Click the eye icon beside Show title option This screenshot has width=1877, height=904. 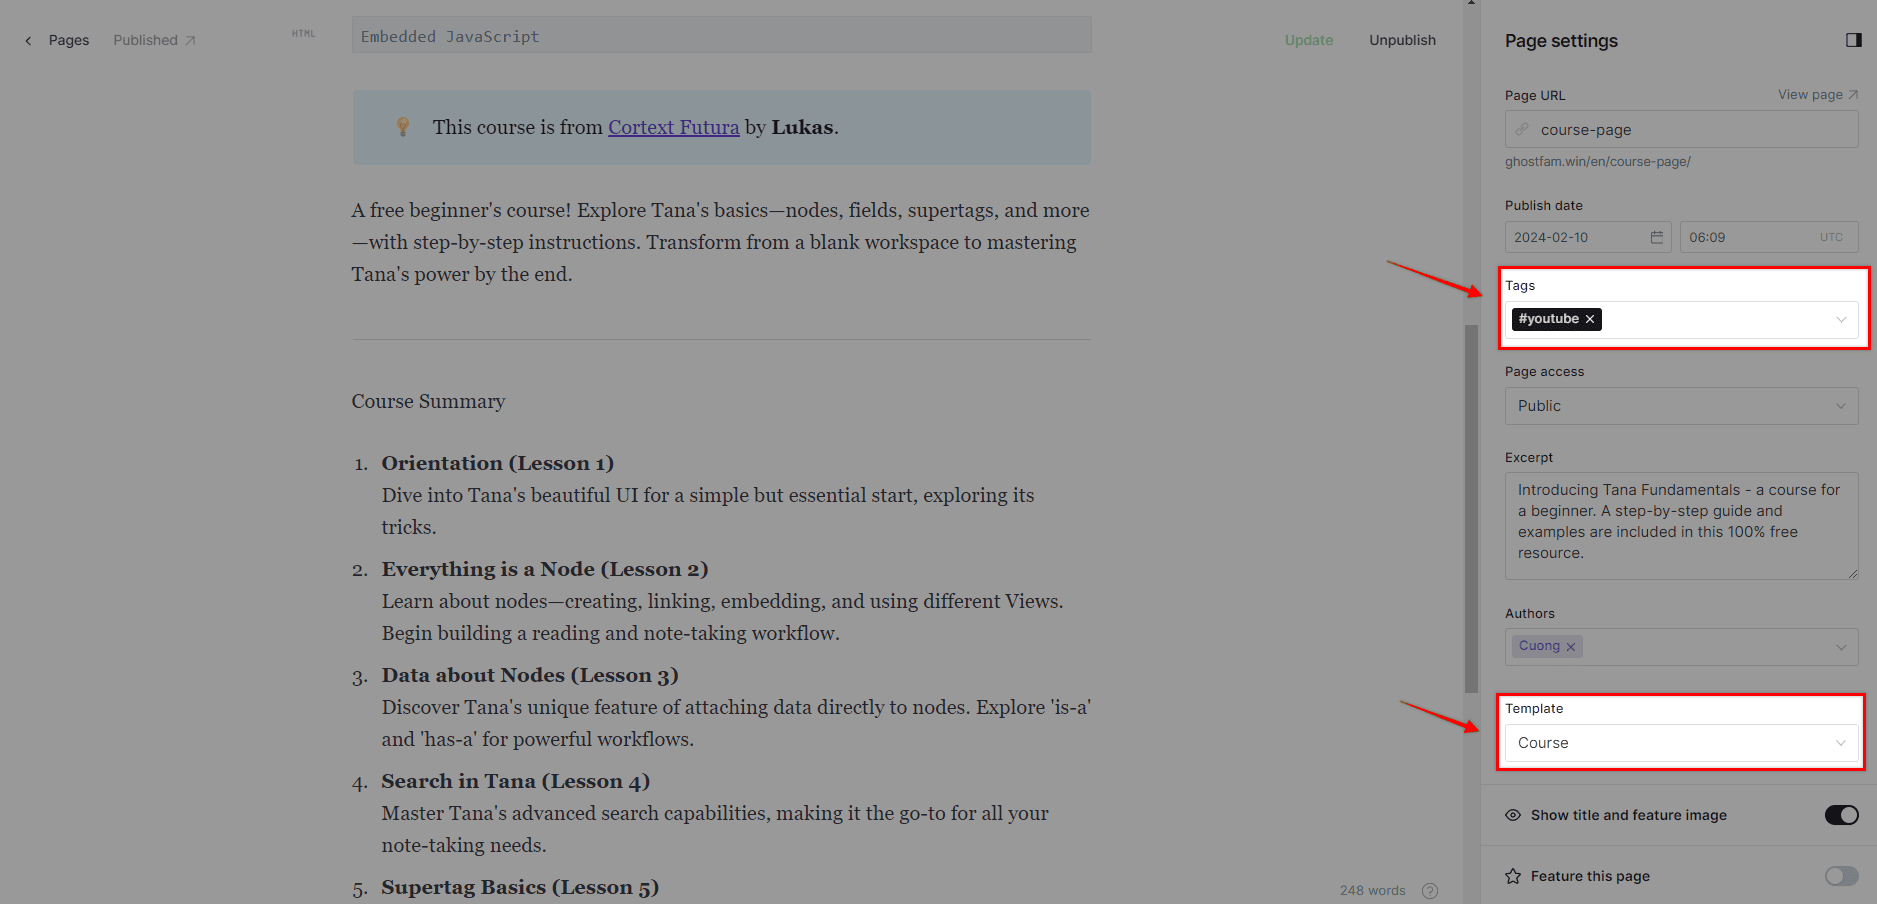1512,815
